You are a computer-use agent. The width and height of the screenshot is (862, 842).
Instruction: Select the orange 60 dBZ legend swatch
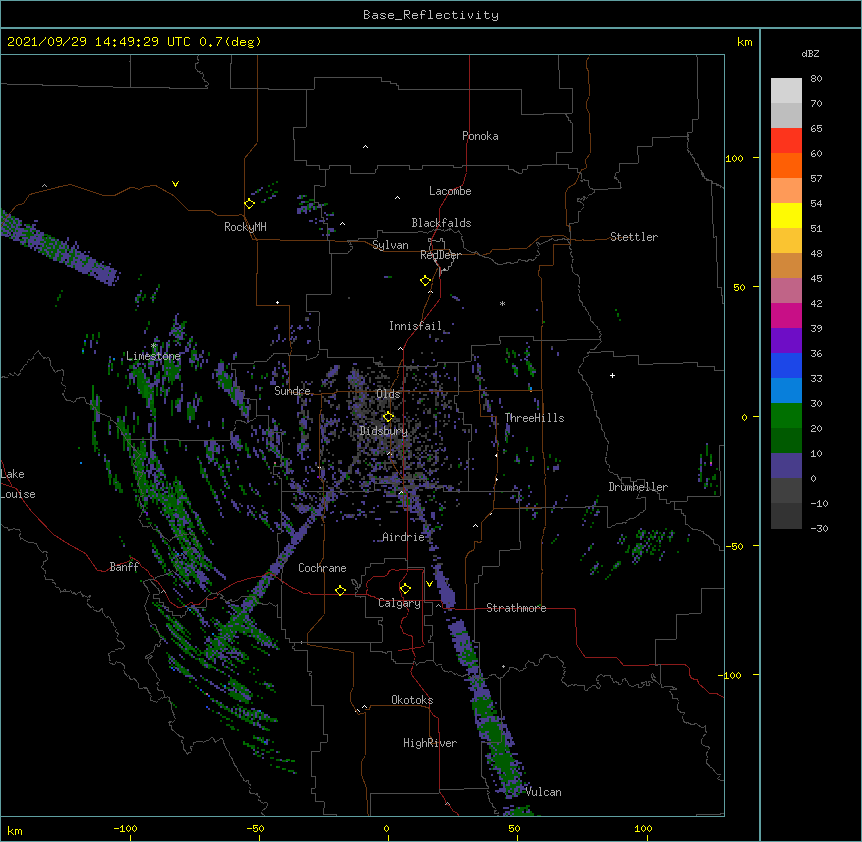click(786, 165)
